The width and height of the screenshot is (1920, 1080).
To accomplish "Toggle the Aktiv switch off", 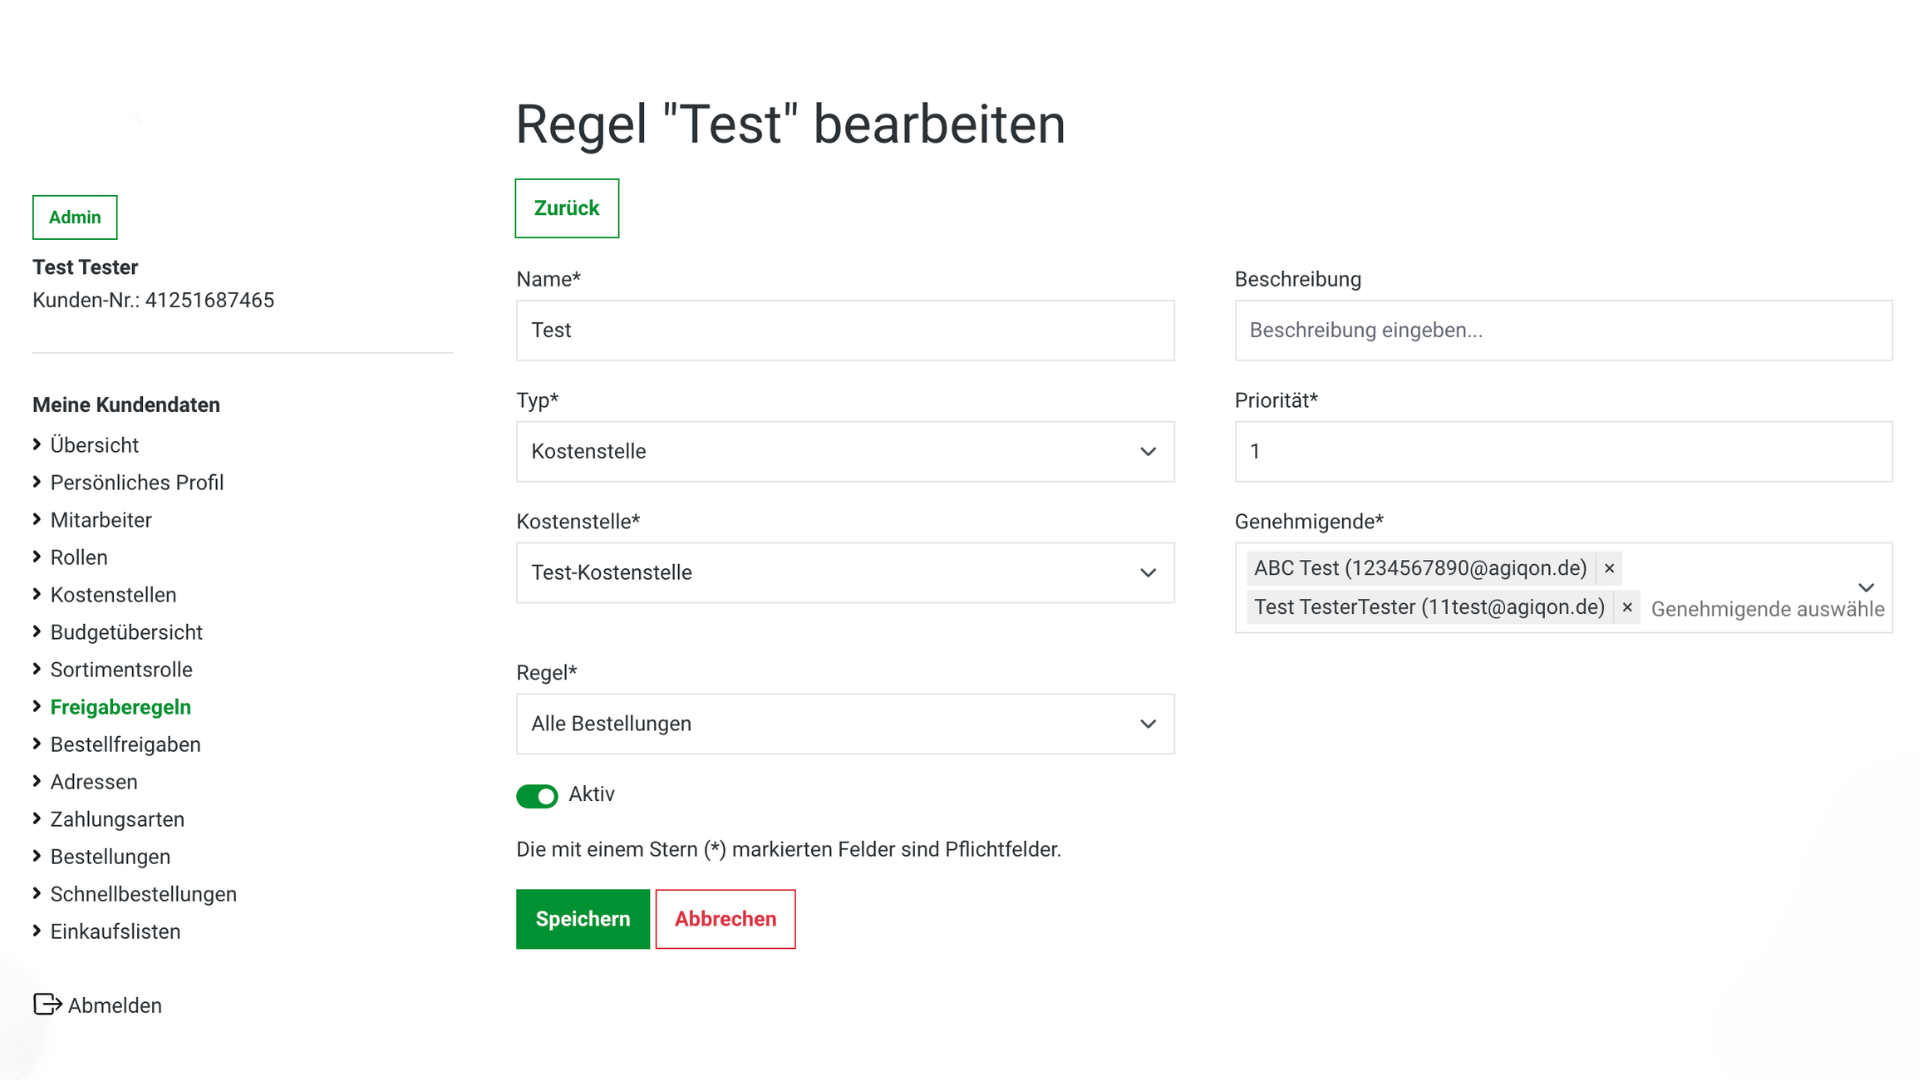I will (537, 796).
